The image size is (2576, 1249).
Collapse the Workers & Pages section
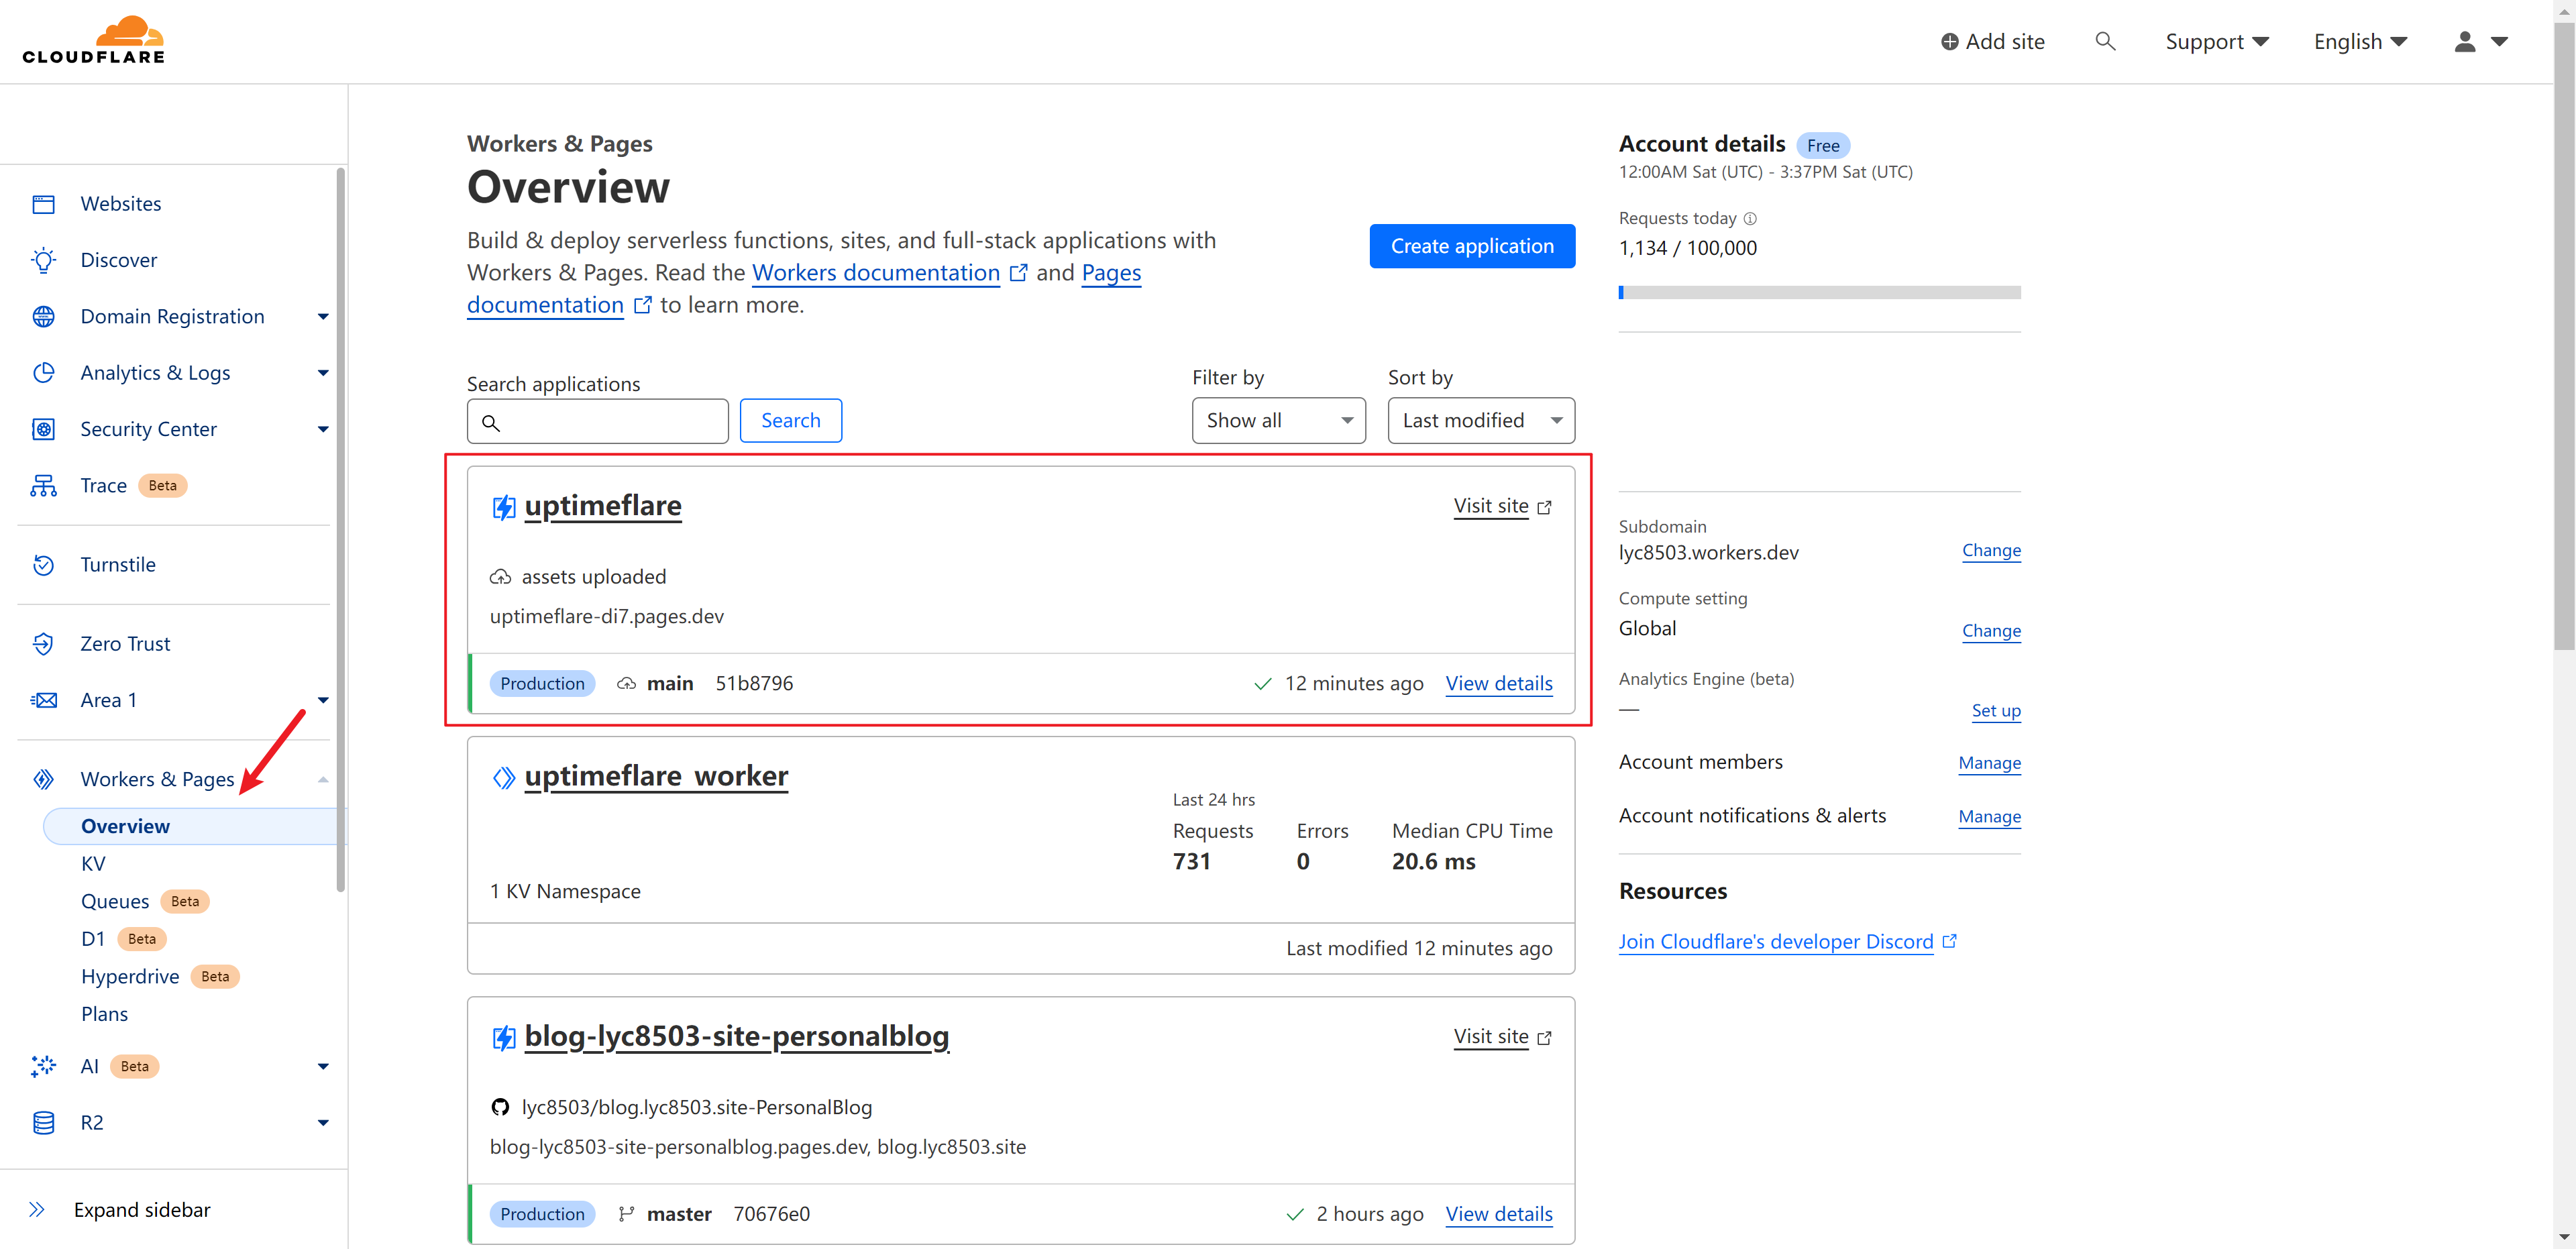tap(322, 780)
